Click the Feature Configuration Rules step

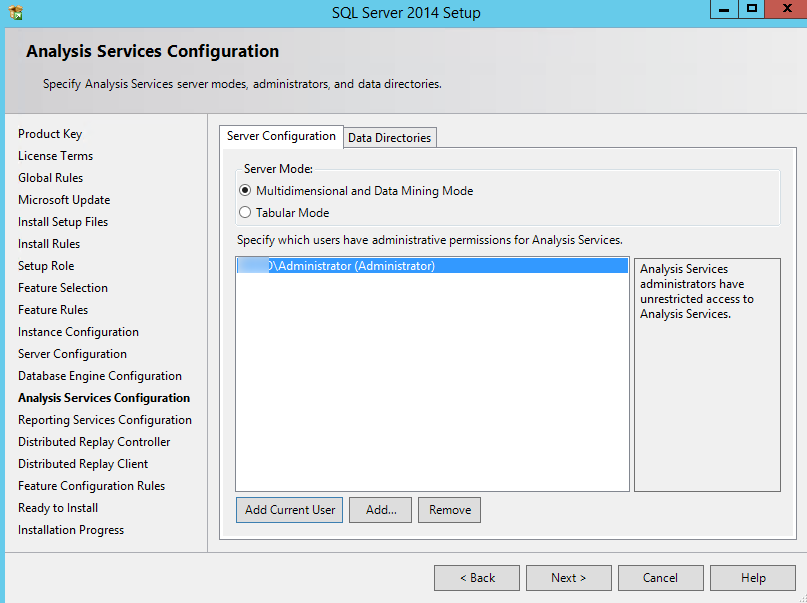click(x=92, y=486)
